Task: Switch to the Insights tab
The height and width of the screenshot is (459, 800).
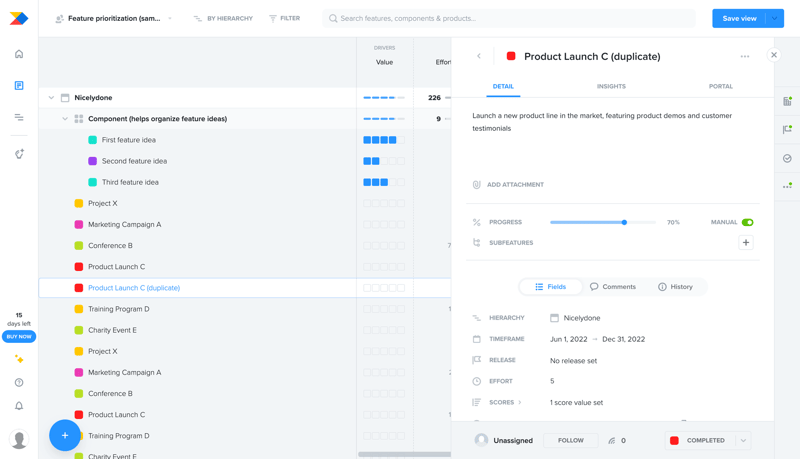Action: coord(611,86)
